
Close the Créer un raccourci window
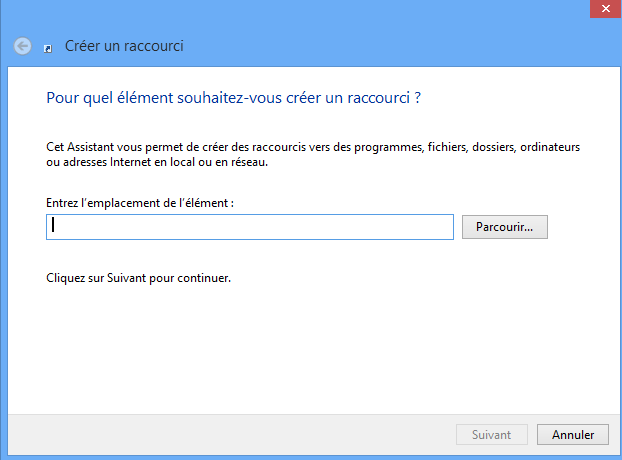tap(605, 9)
